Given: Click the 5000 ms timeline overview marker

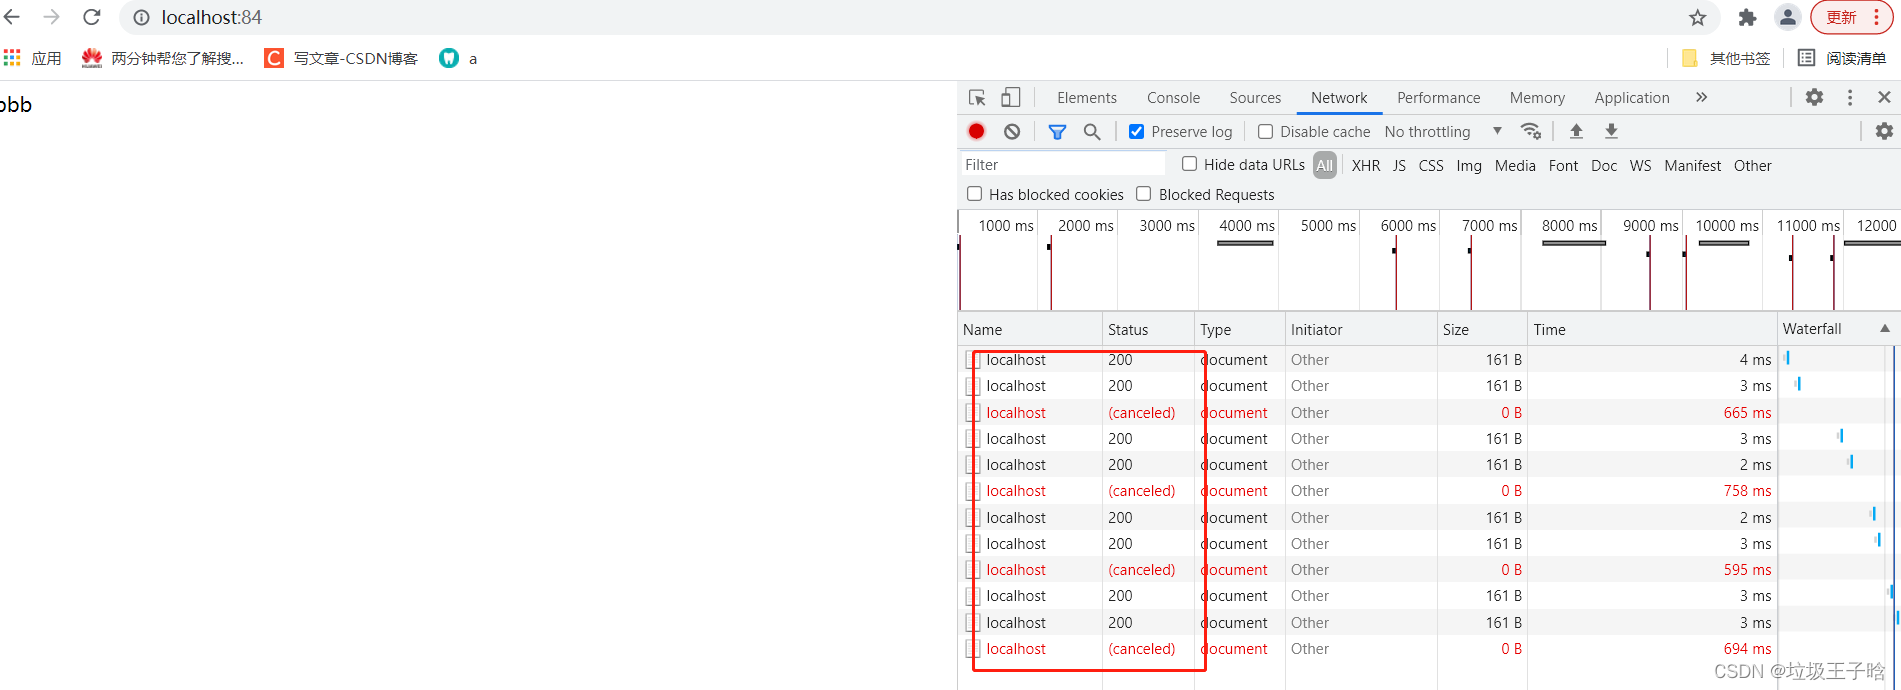Looking at the screenshot, I should click(1328, 226).
